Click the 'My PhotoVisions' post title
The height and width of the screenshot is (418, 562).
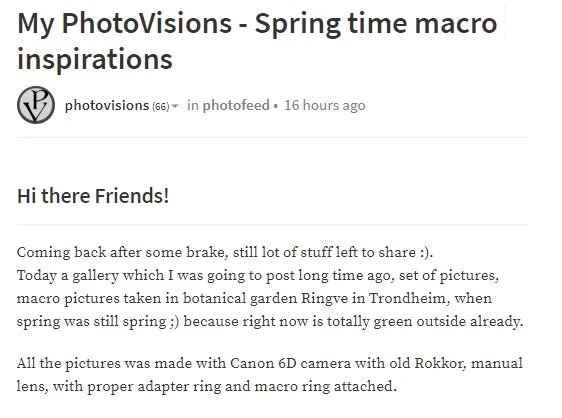(124, 24)
